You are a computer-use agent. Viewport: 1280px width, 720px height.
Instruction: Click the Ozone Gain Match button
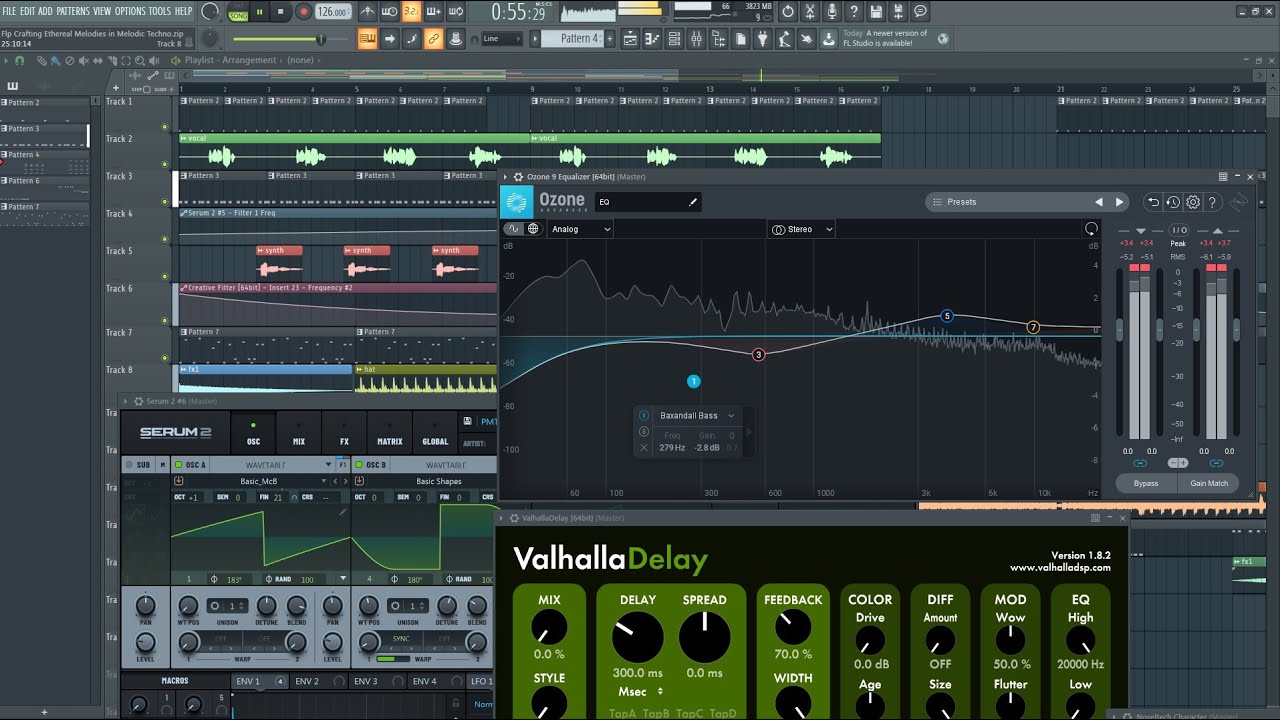pyautogui.click(x=1209, y=483)
